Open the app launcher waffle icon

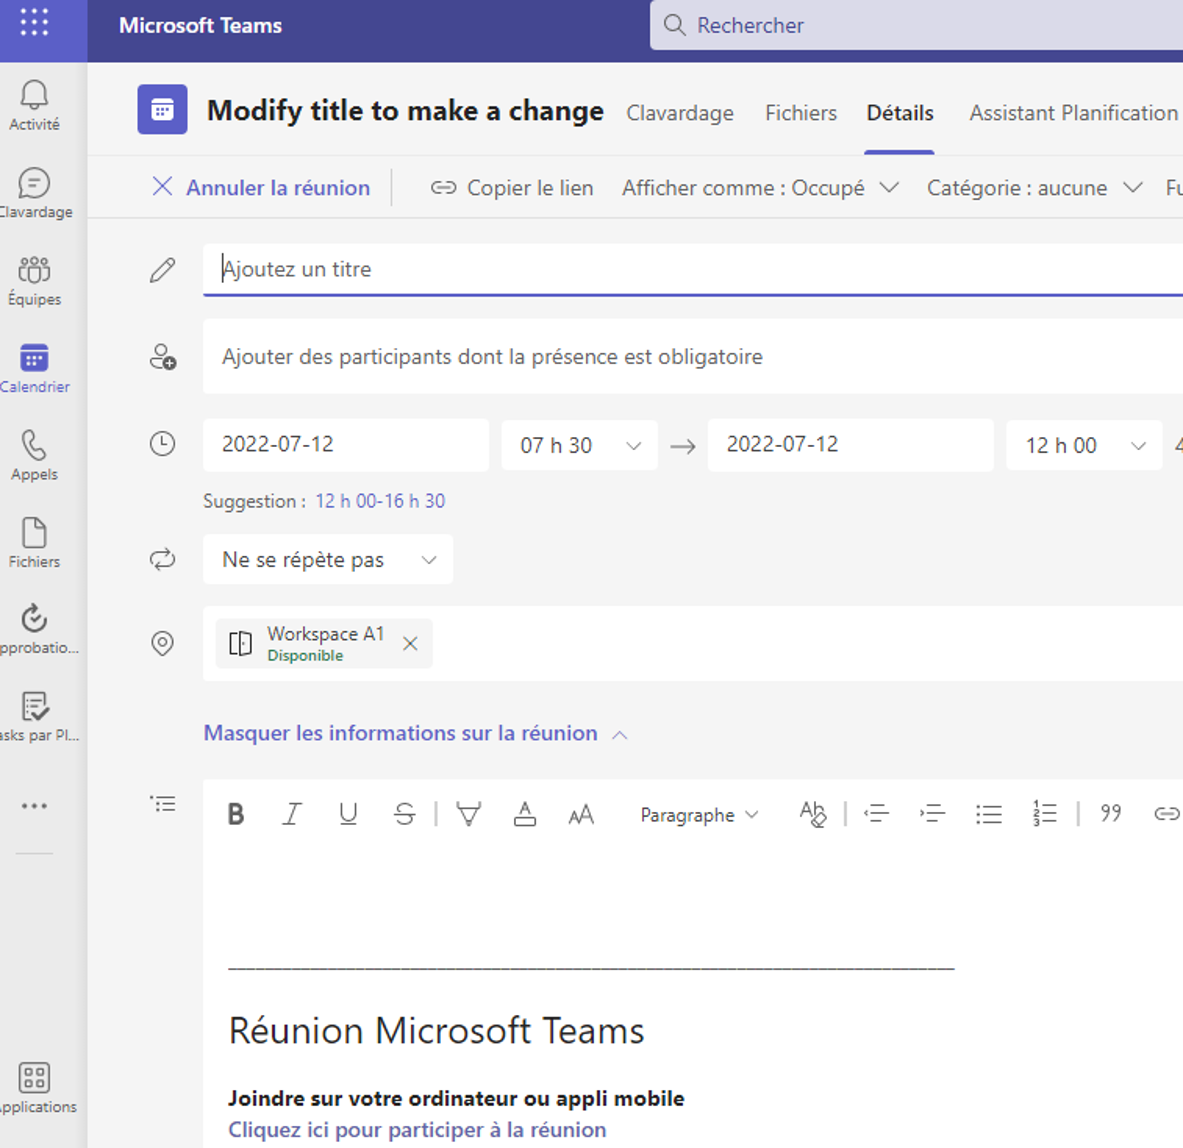click(x=34, y=23)
